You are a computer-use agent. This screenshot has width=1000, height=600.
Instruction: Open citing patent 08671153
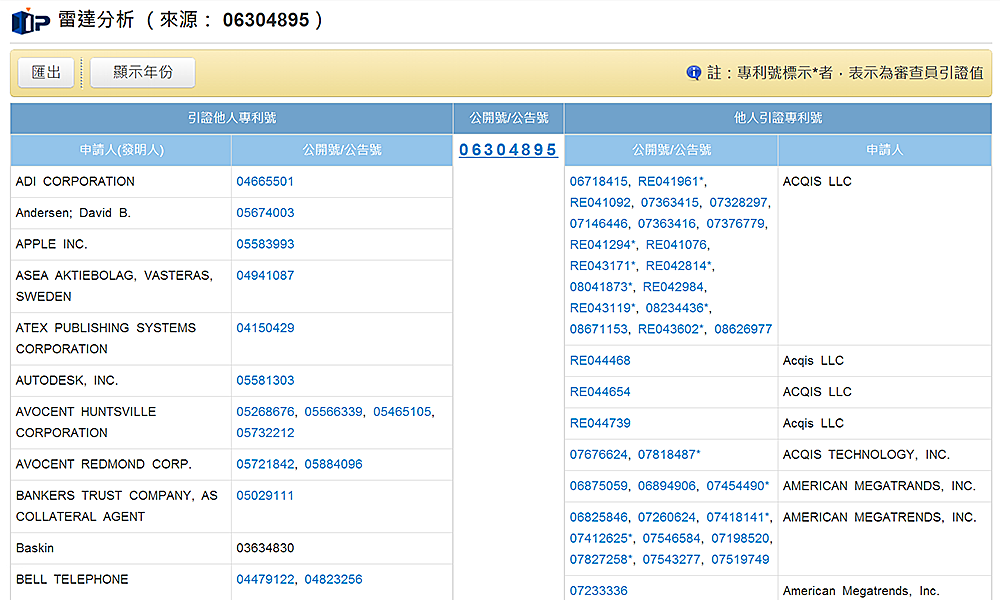599,328
